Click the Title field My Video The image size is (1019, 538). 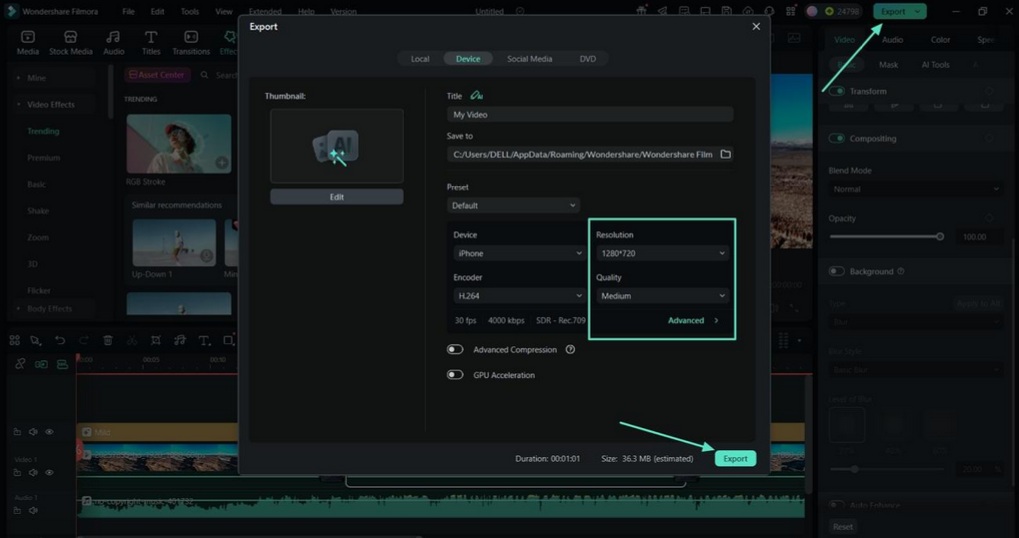click(590, 114)
